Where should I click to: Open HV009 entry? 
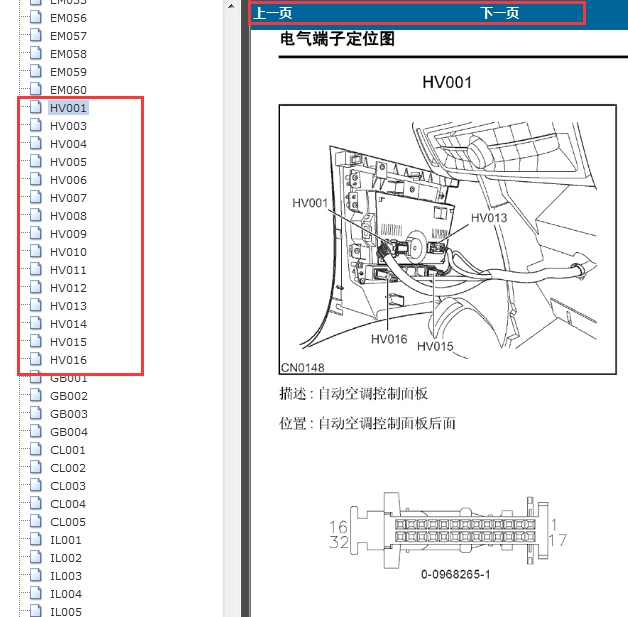68,234
